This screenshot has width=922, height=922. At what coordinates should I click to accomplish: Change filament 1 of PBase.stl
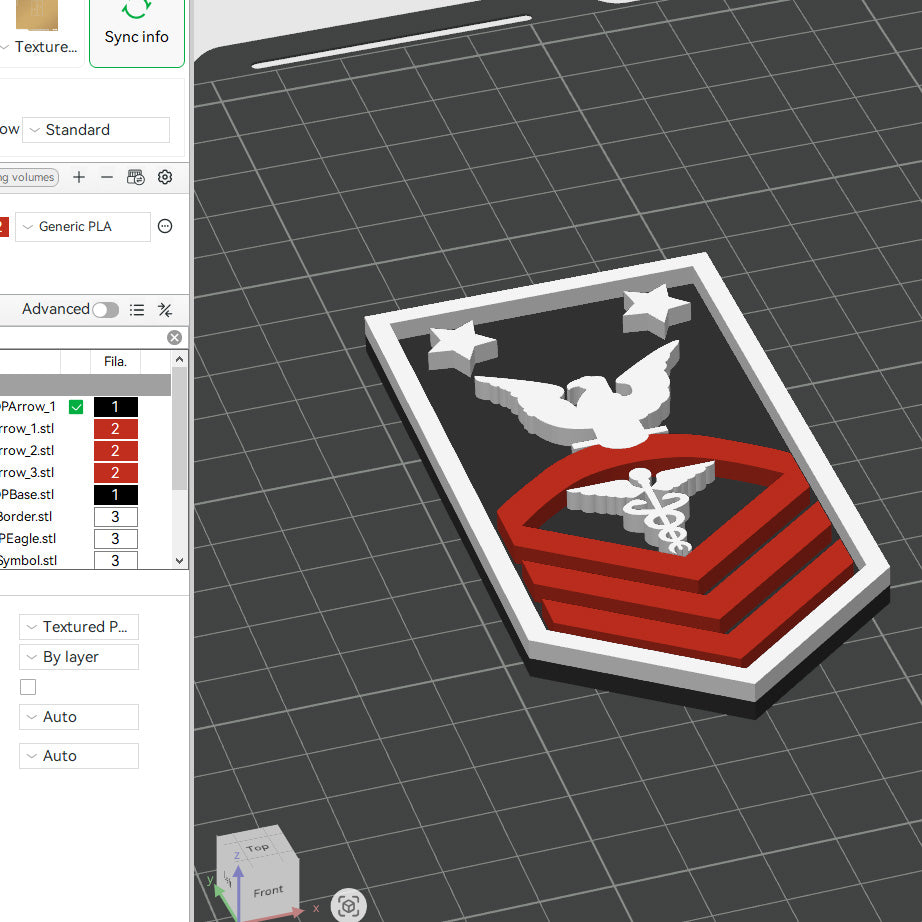tap(116, 495)
